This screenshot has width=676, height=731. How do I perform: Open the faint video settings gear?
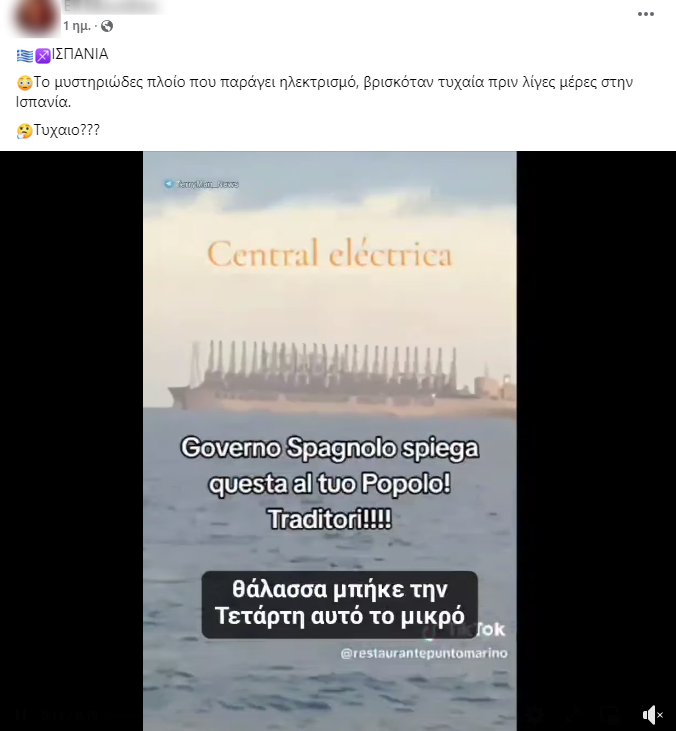[537, 715]
